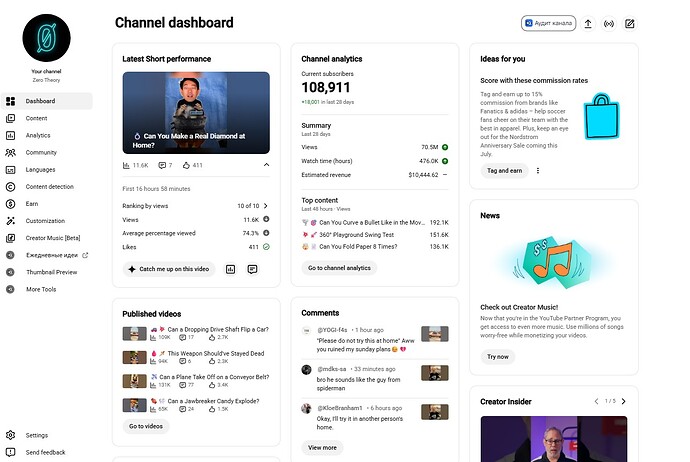This screenshot has width=690, height=462.
Task: Click Go to videos button
Action: (146, 426)
